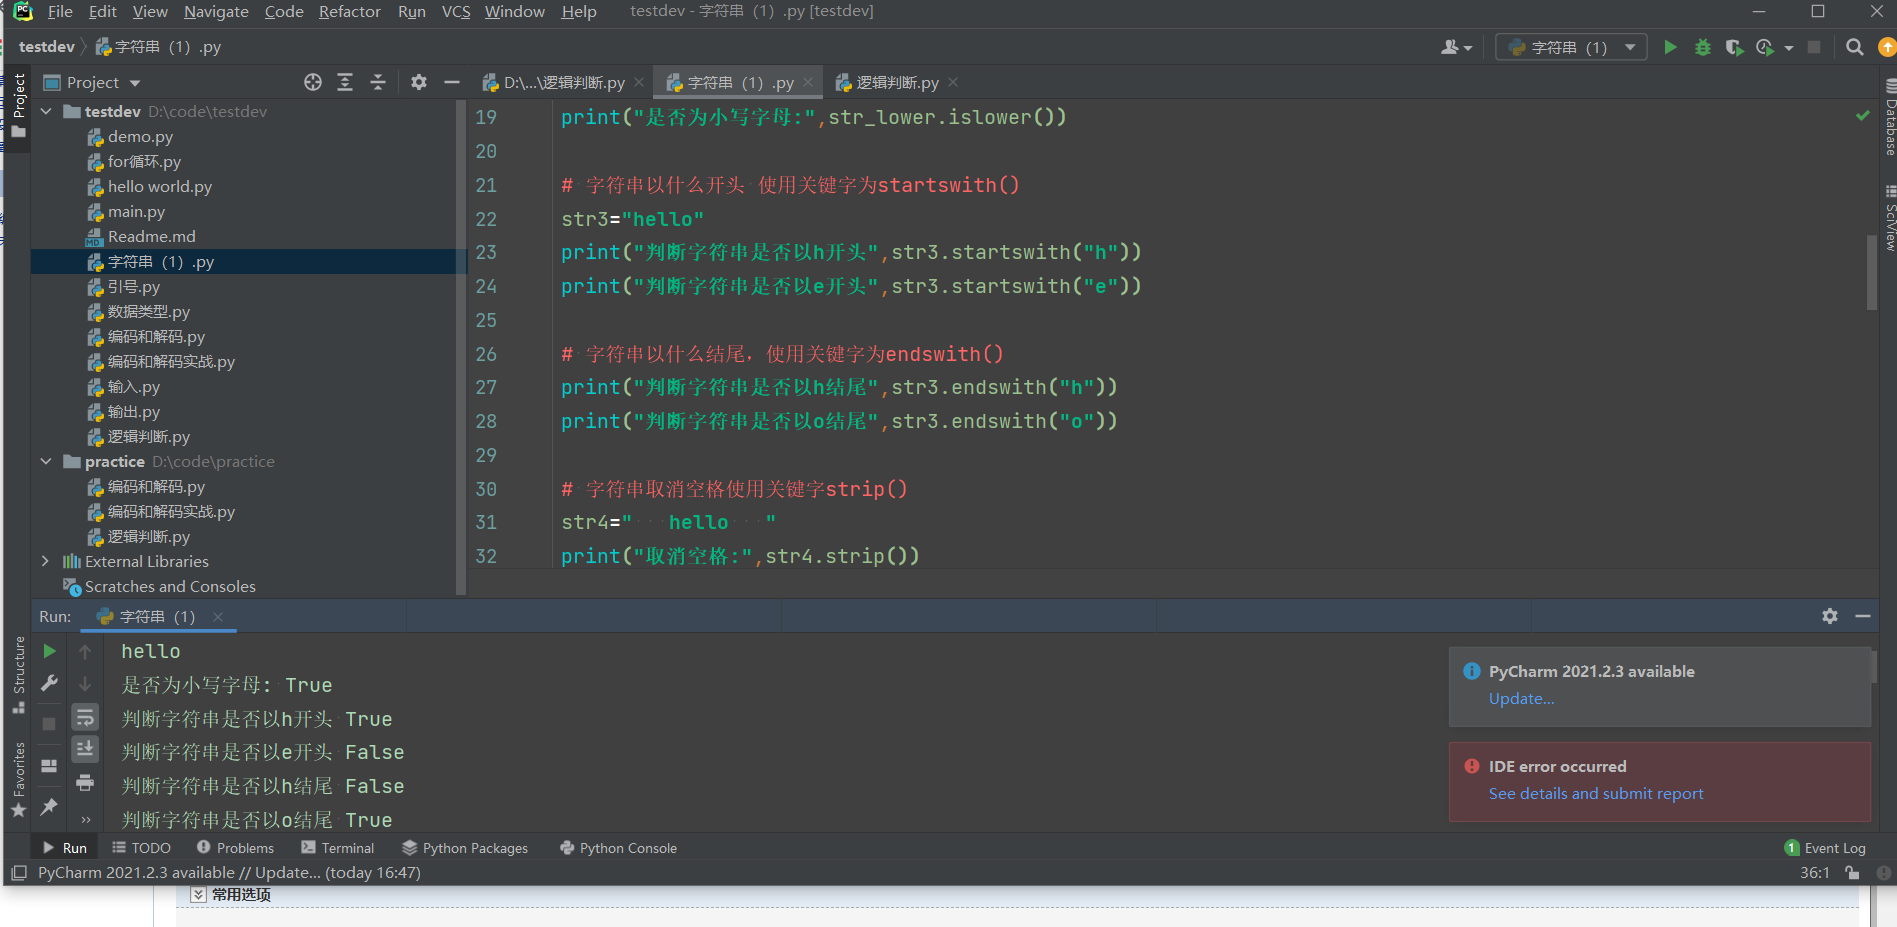Toggle the Favorites side tool window
Screen dimensions: 1897x927
click(x=18, y=779)
